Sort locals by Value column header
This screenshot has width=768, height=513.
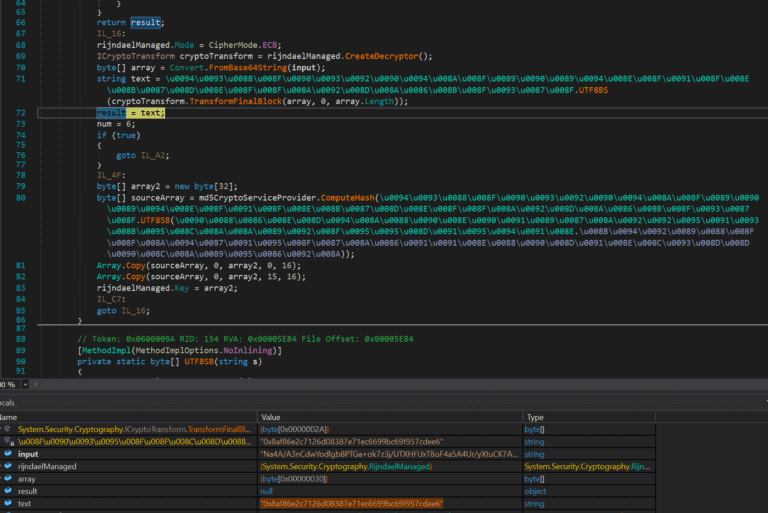pyautogui.click(x=390, y=417)
